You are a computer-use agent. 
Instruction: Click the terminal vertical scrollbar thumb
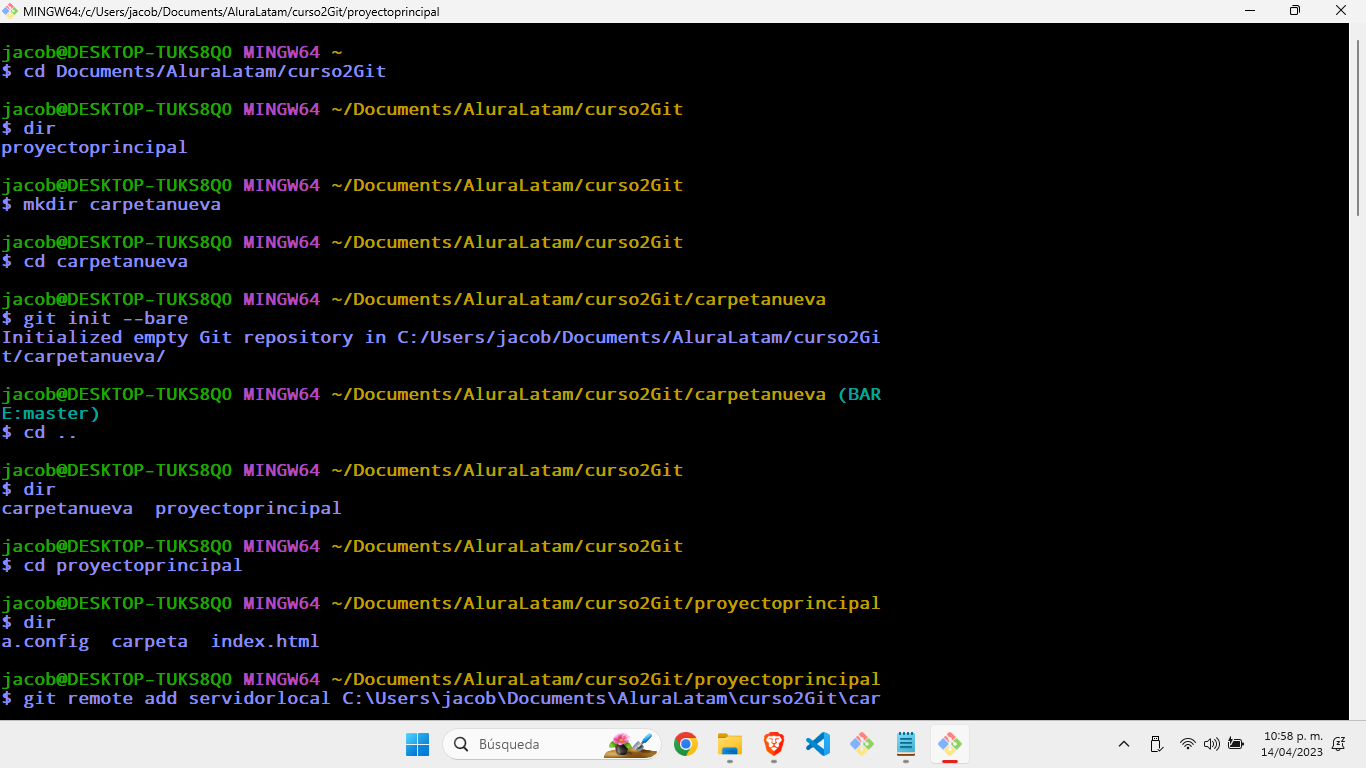tap(1358, 127)
